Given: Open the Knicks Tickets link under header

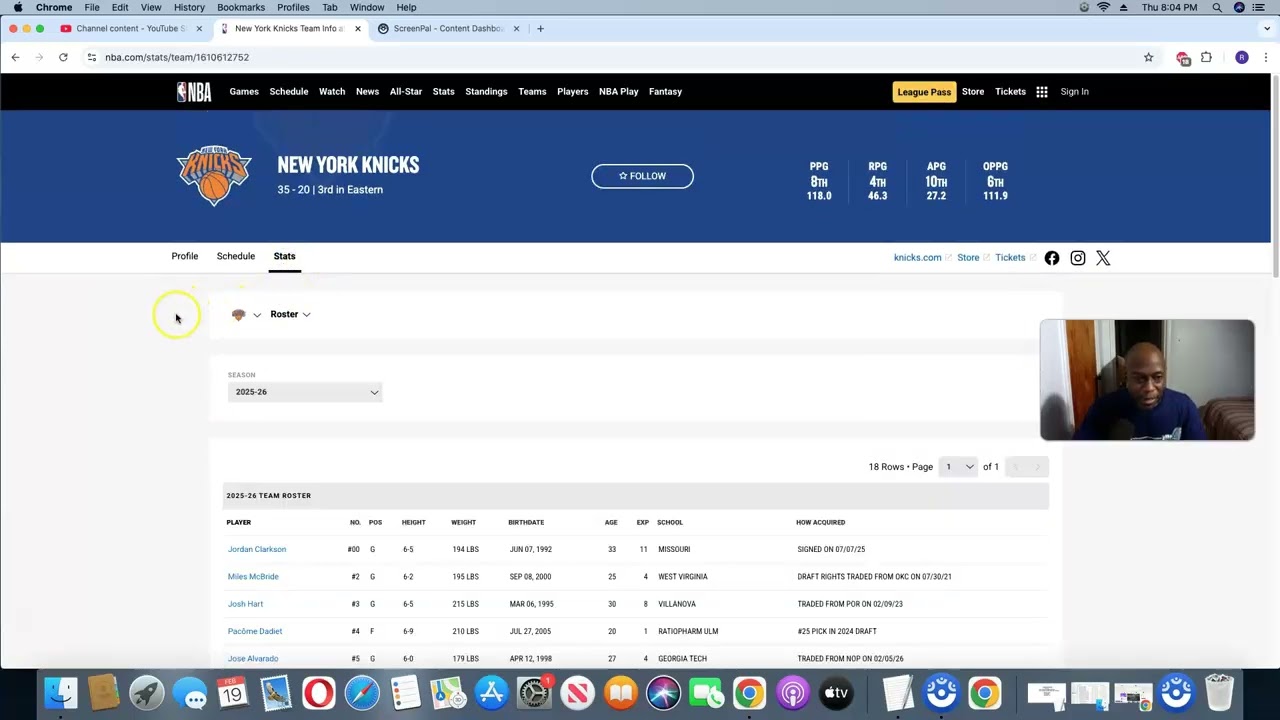Looking at the screenshot, I should [1010, 258].
